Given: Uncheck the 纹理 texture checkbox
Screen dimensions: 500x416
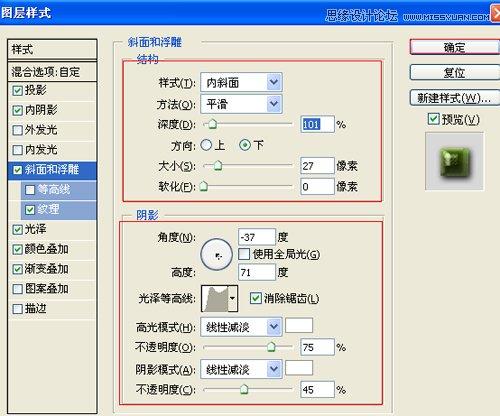Looking at the screenshot, I should pyautogui.click(x=30, y=210).
